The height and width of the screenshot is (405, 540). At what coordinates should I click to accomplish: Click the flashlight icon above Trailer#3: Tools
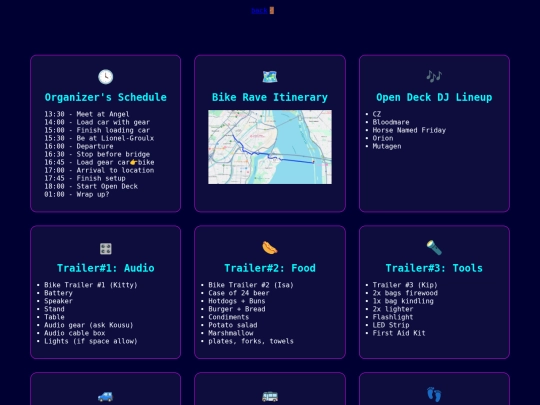tap(434, 248)
